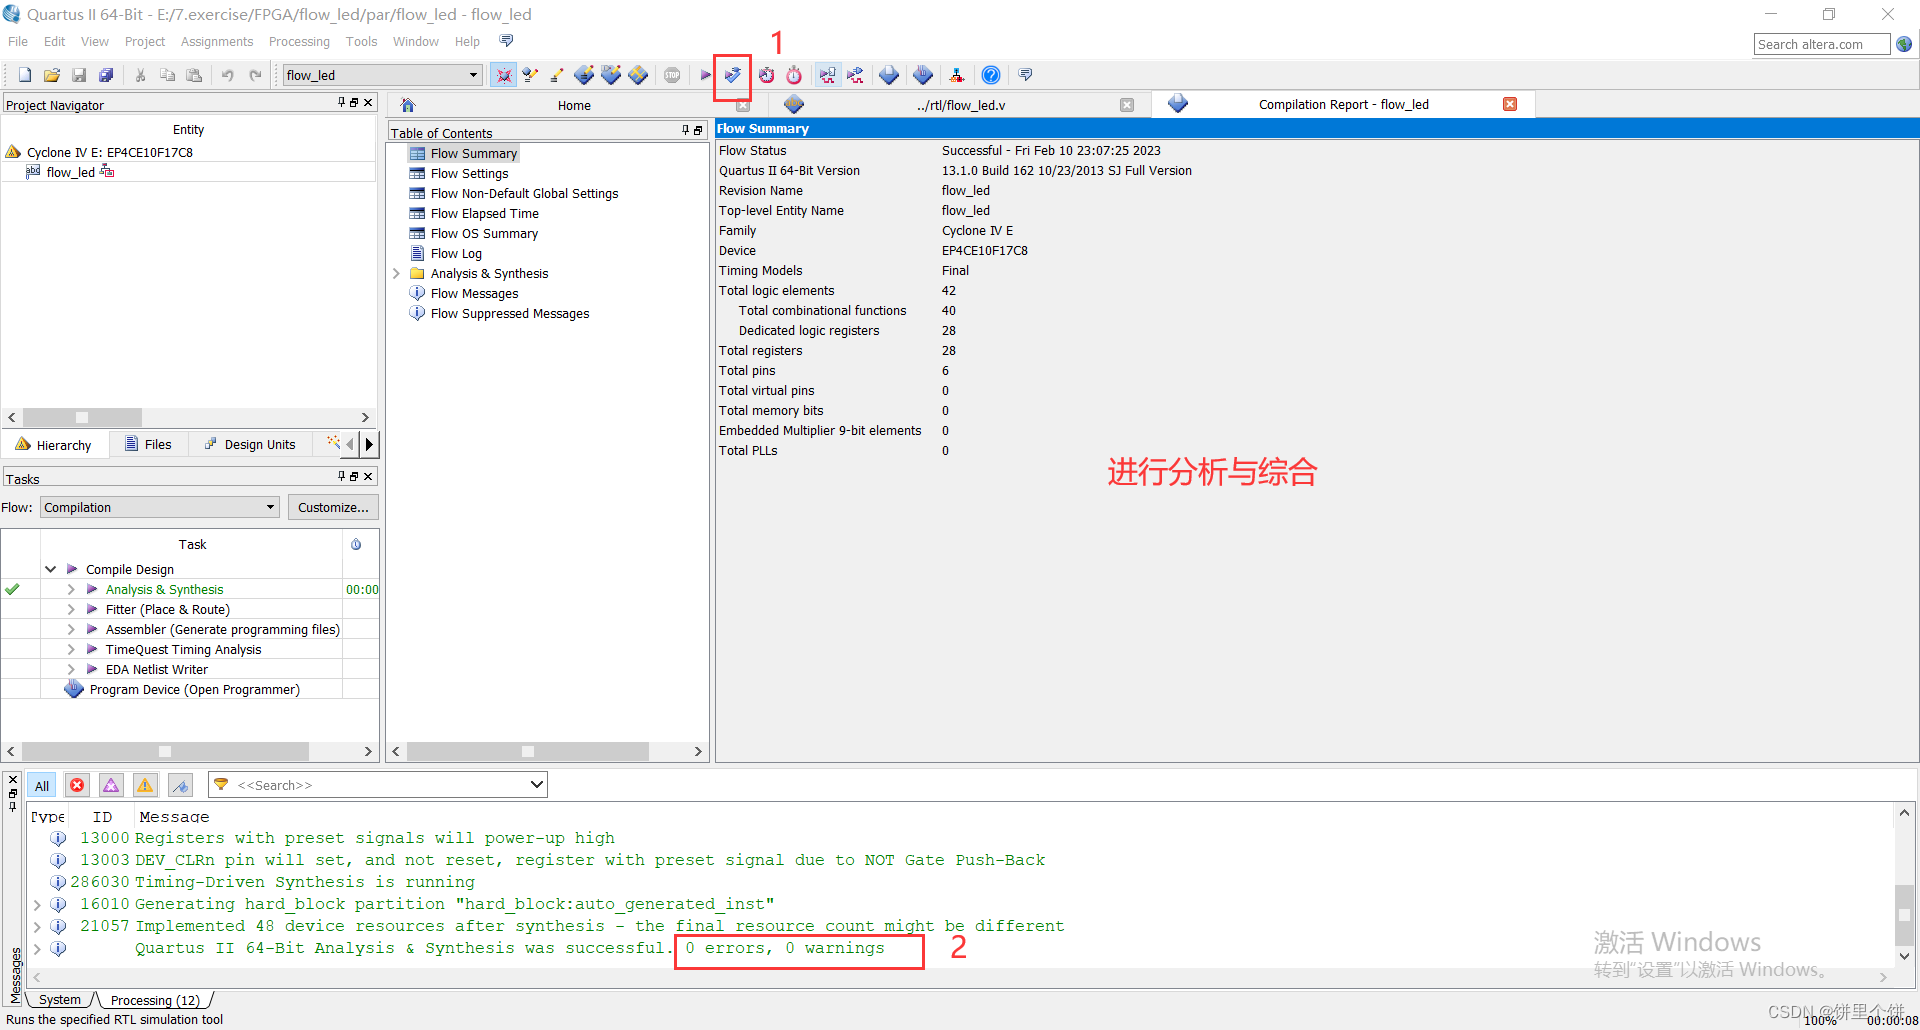Open the Programmer toolbar icon
The image size is (1920, 1030).
point(923,75)
